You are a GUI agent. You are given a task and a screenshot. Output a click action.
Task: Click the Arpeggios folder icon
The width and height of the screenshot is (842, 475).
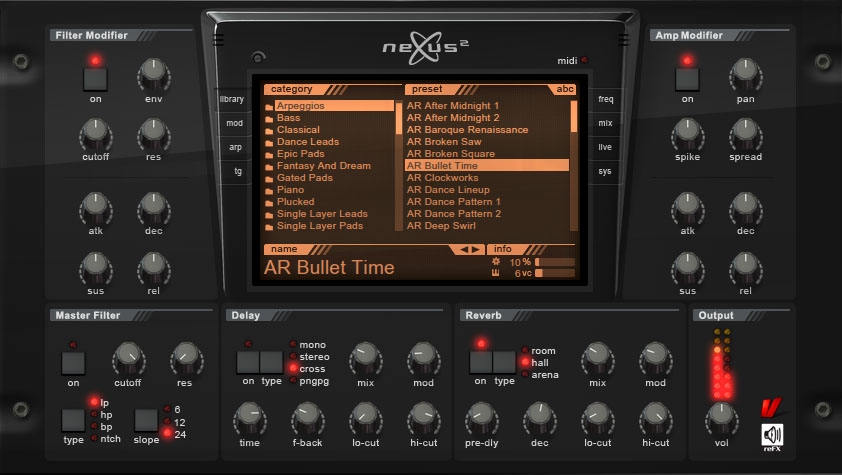[269, 106]
